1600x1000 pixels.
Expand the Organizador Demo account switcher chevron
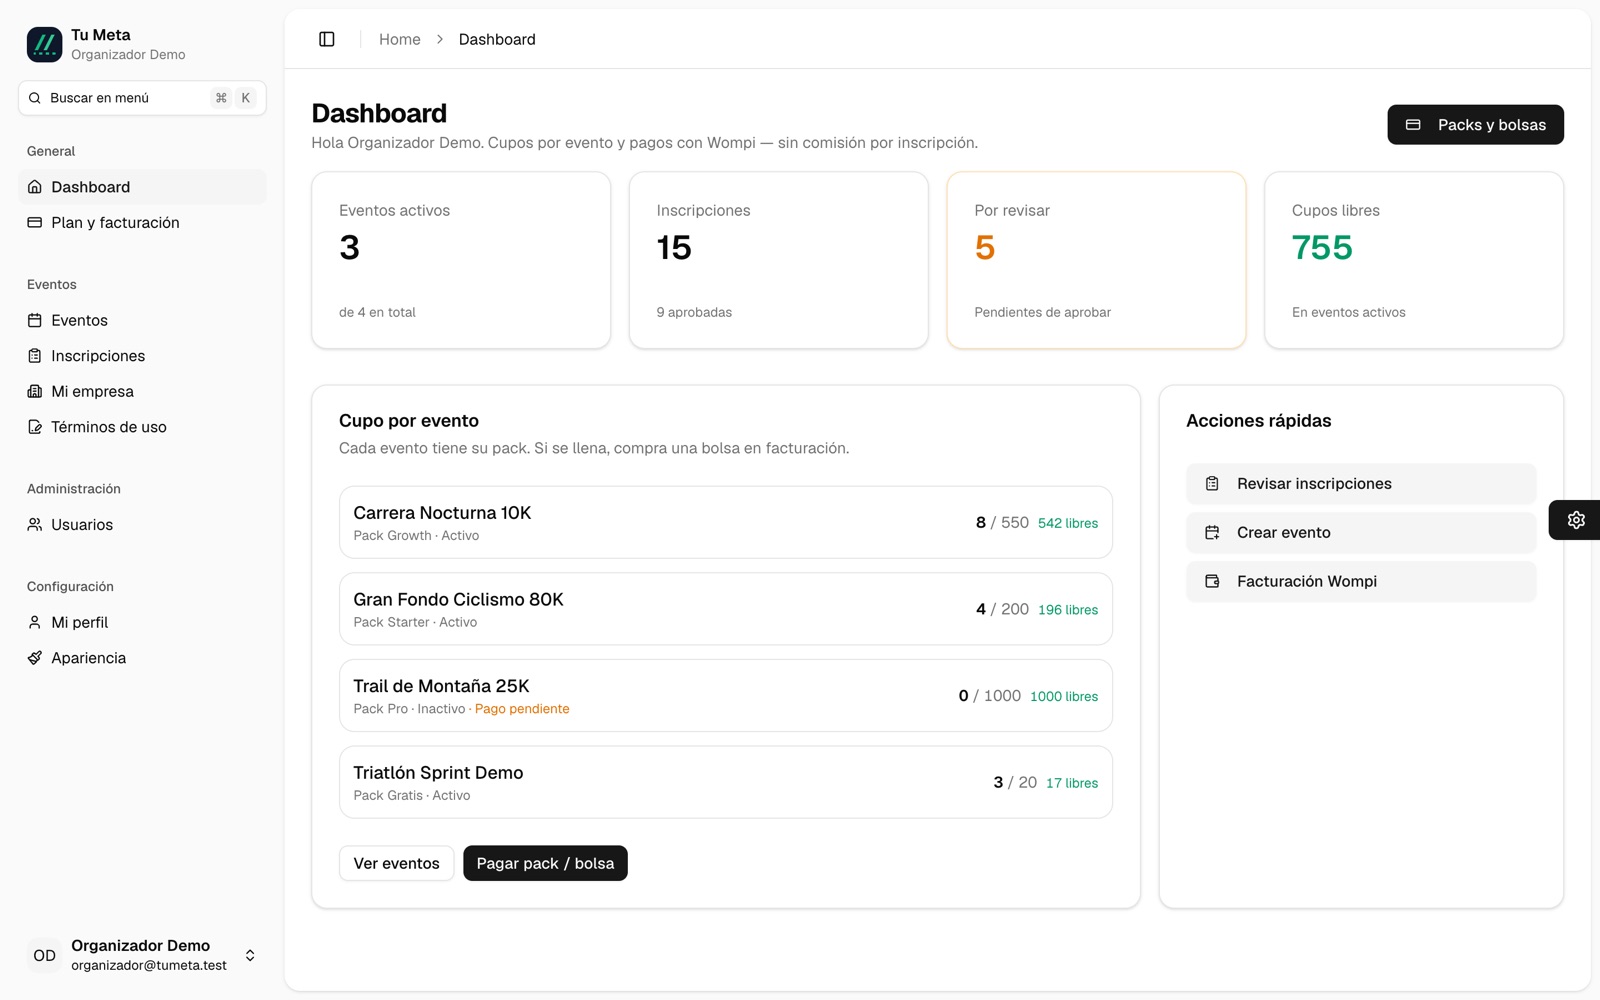click(250, 956)
